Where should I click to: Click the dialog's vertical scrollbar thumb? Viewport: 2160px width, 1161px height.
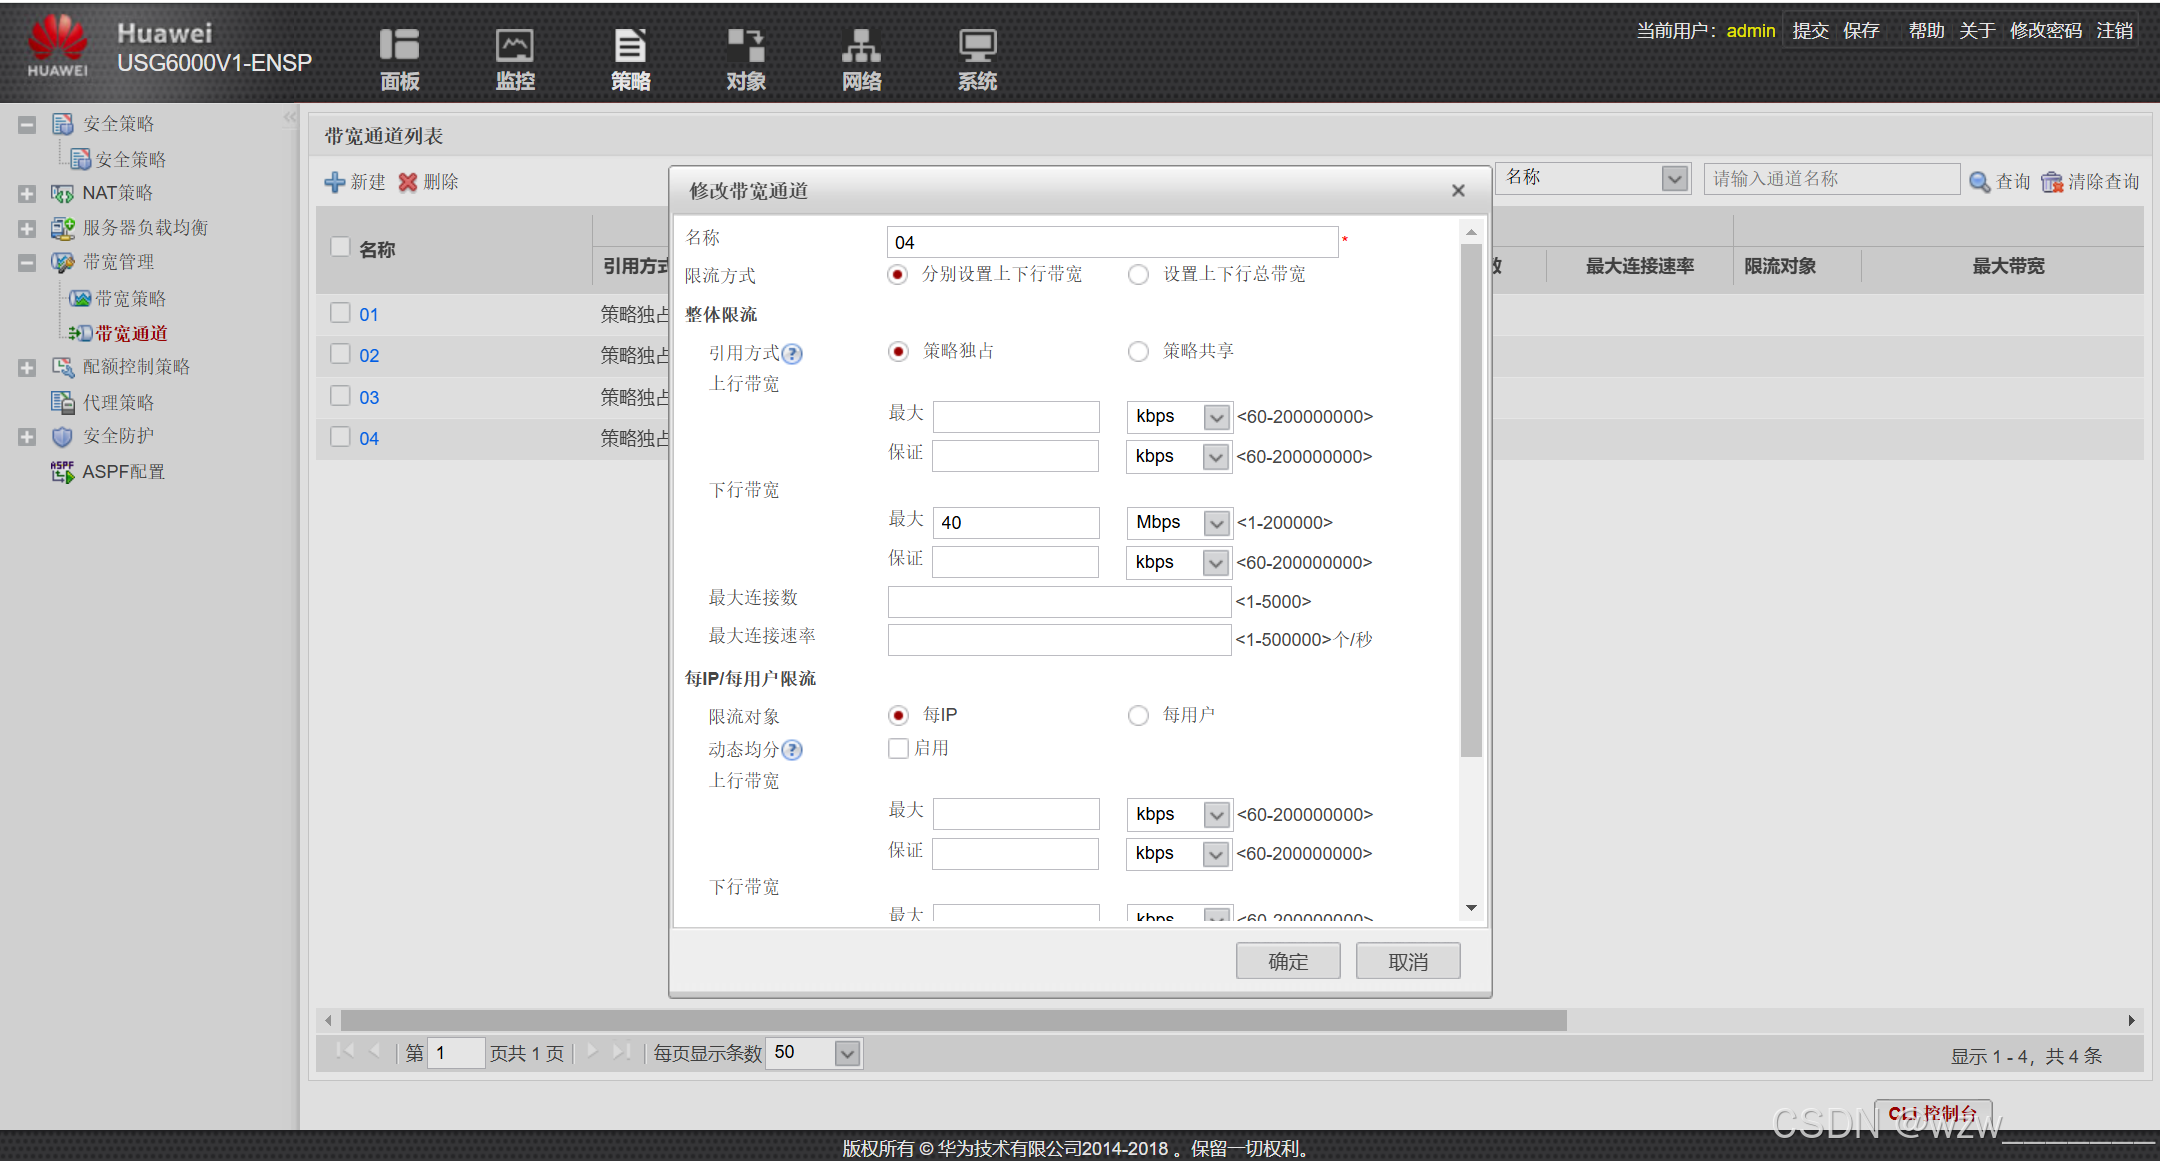1470,500
